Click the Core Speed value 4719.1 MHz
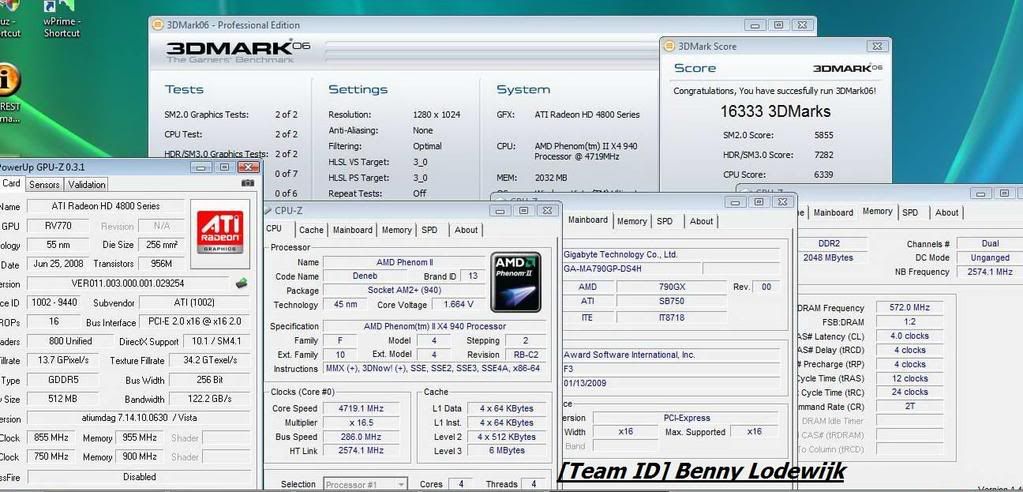 (x=361, y=408)
